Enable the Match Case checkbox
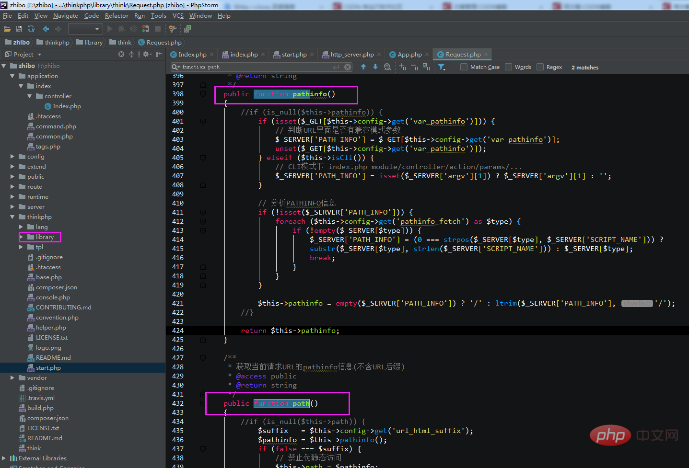 coord(464,67)
